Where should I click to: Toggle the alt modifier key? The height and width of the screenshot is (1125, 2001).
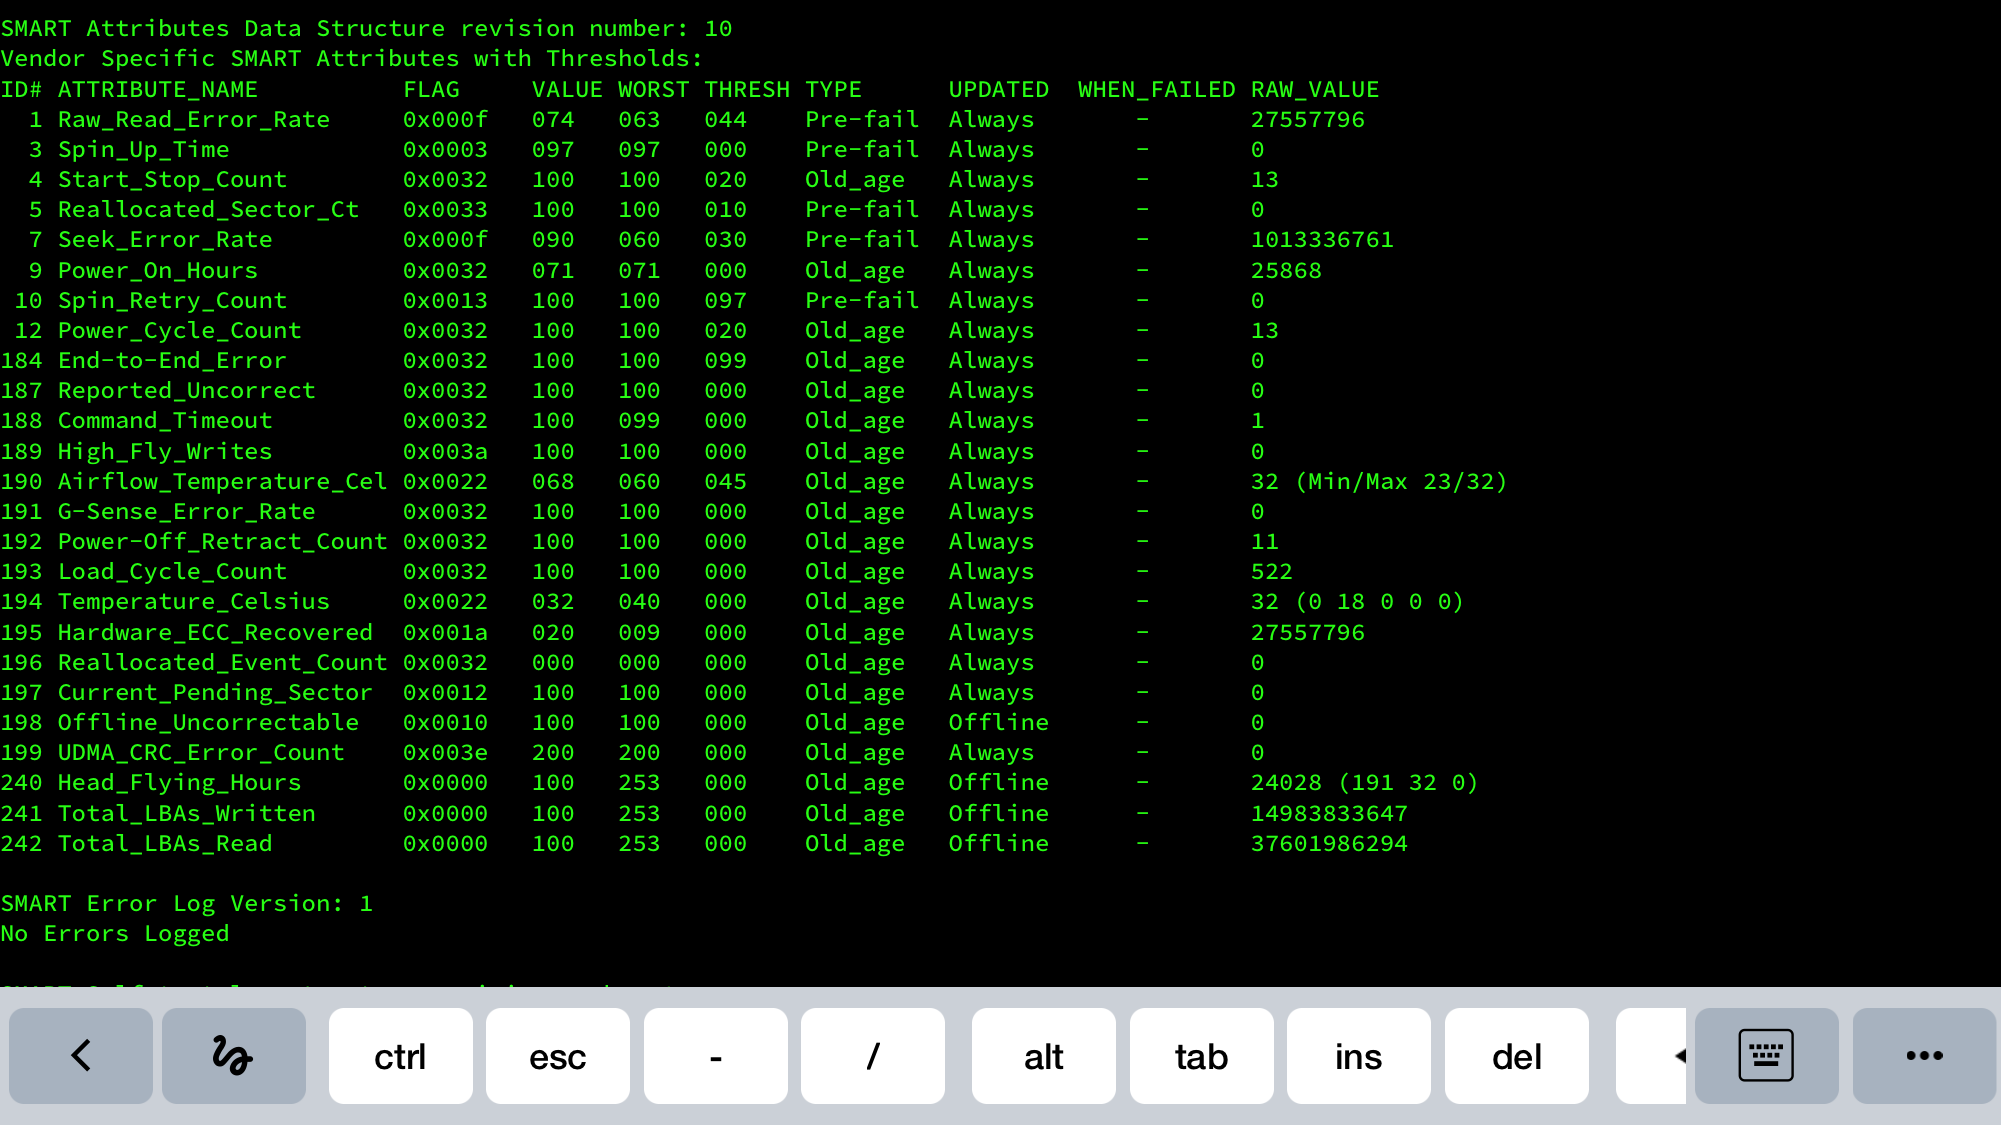(1043, 1056)
